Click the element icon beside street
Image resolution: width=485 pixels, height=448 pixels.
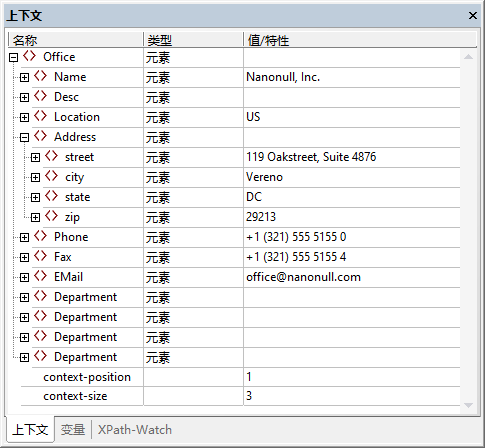tap(51, 156)
